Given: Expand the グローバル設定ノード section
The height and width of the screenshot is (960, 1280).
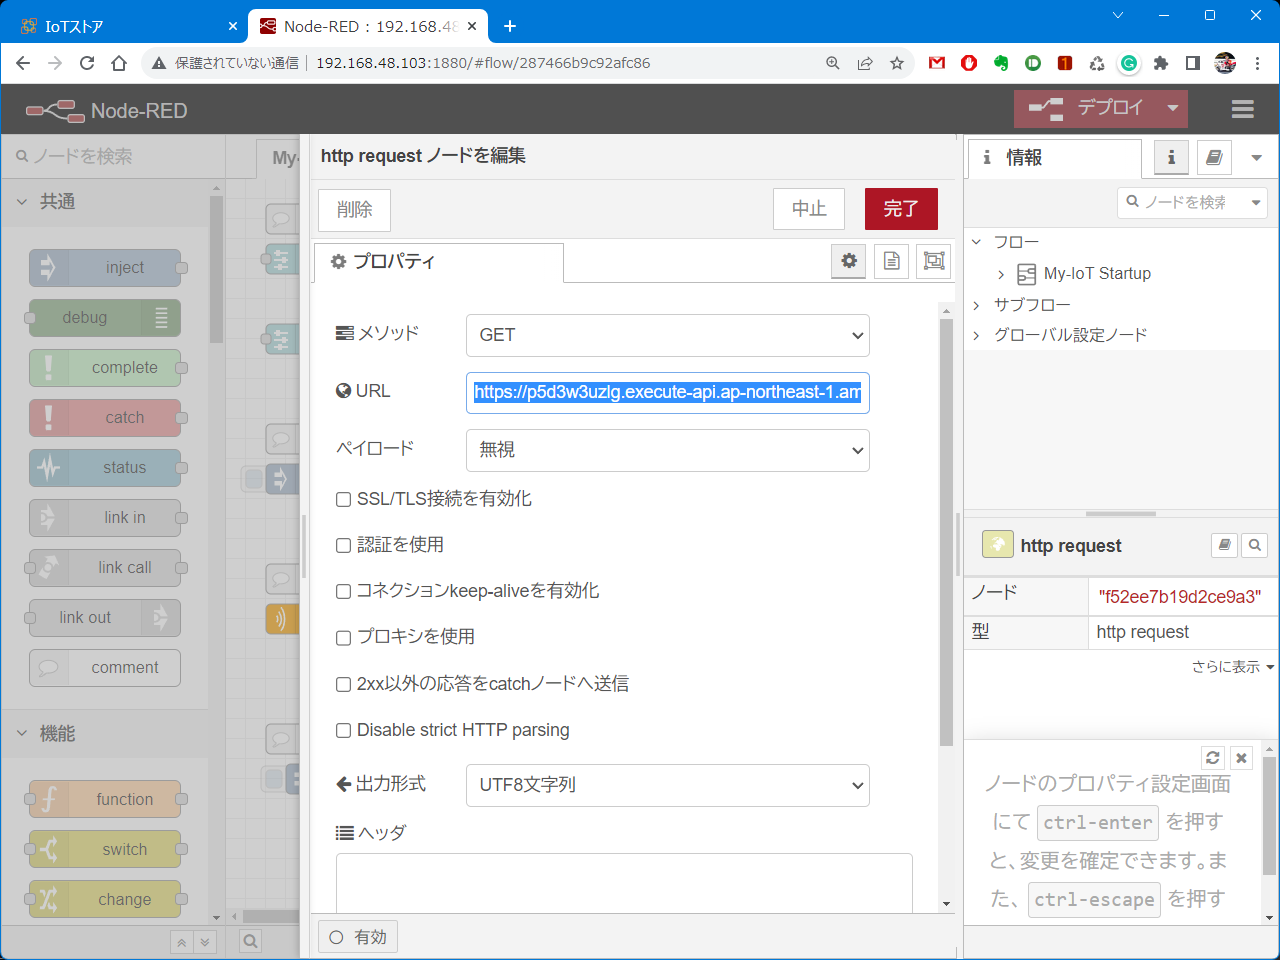Looking at the screenshot, I should point(977,335).
